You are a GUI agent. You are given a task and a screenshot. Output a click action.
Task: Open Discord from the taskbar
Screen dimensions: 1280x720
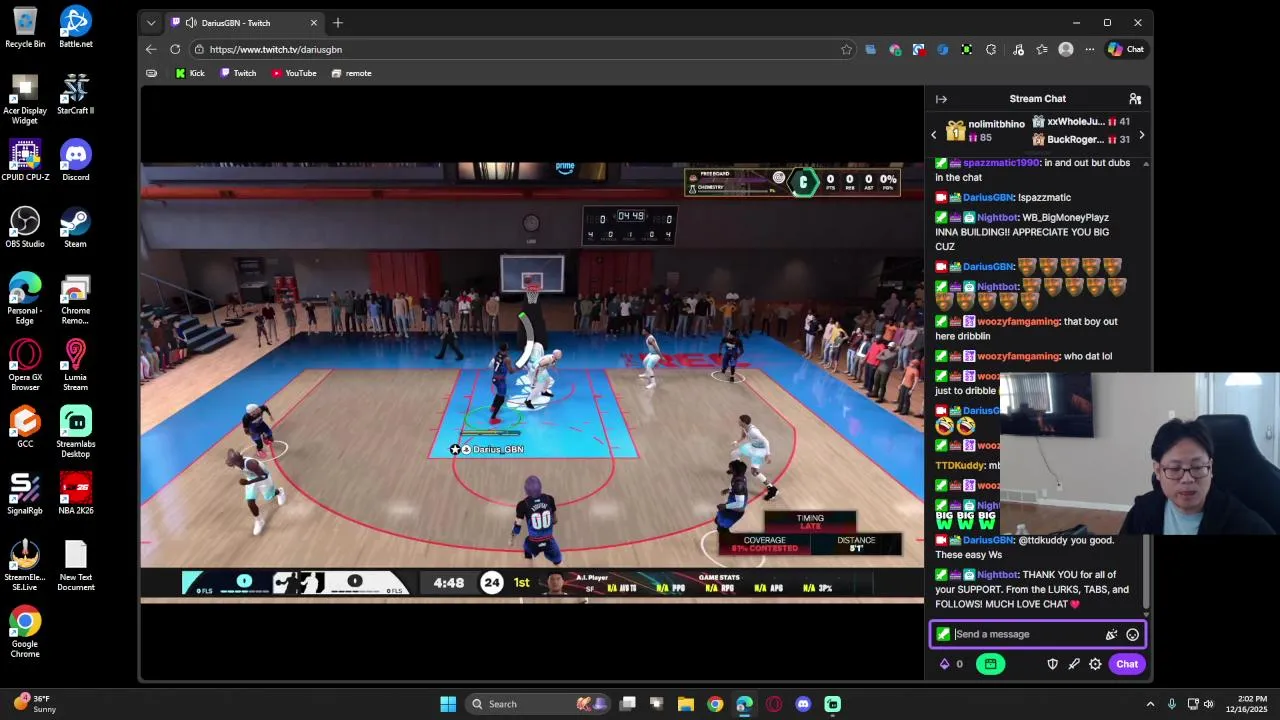(803, 704)
